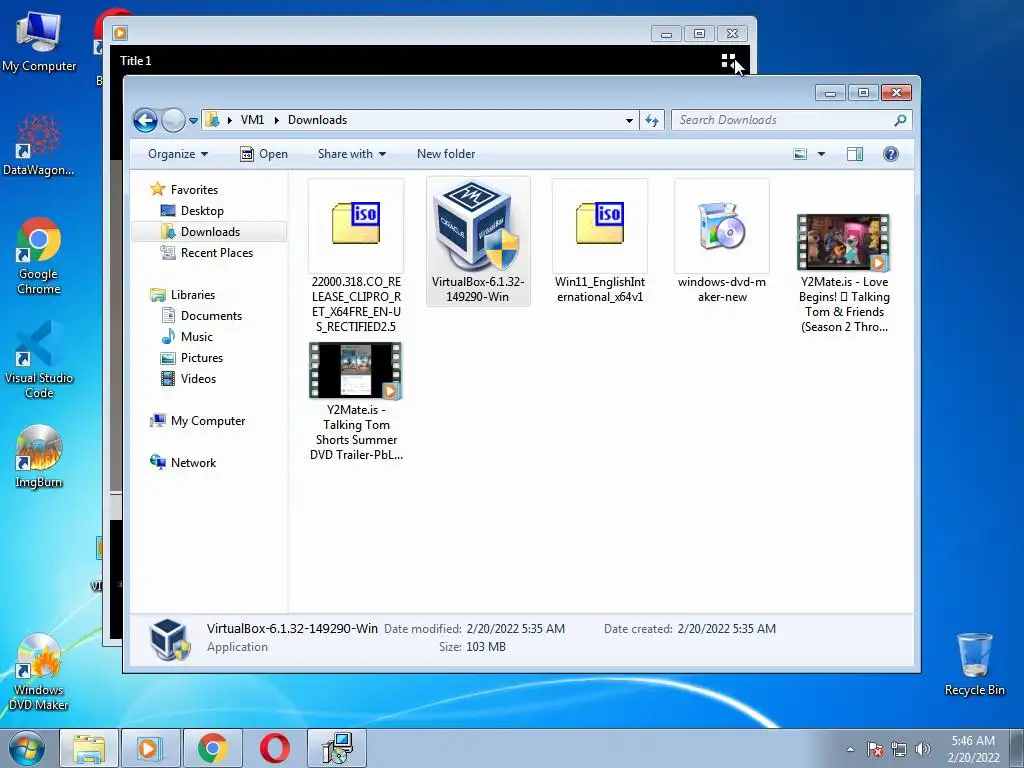Viewport: 1024px width, 768px height.
Task: Open the Organize menu
Action: click(178, 154)
